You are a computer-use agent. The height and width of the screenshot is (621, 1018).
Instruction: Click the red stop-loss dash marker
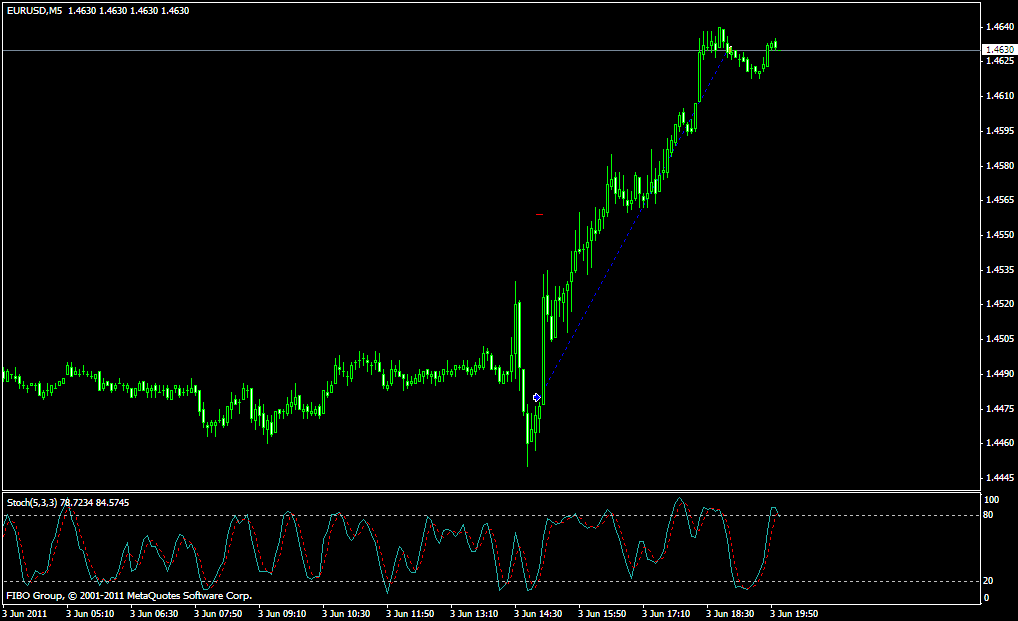click(x=539, y=214)
